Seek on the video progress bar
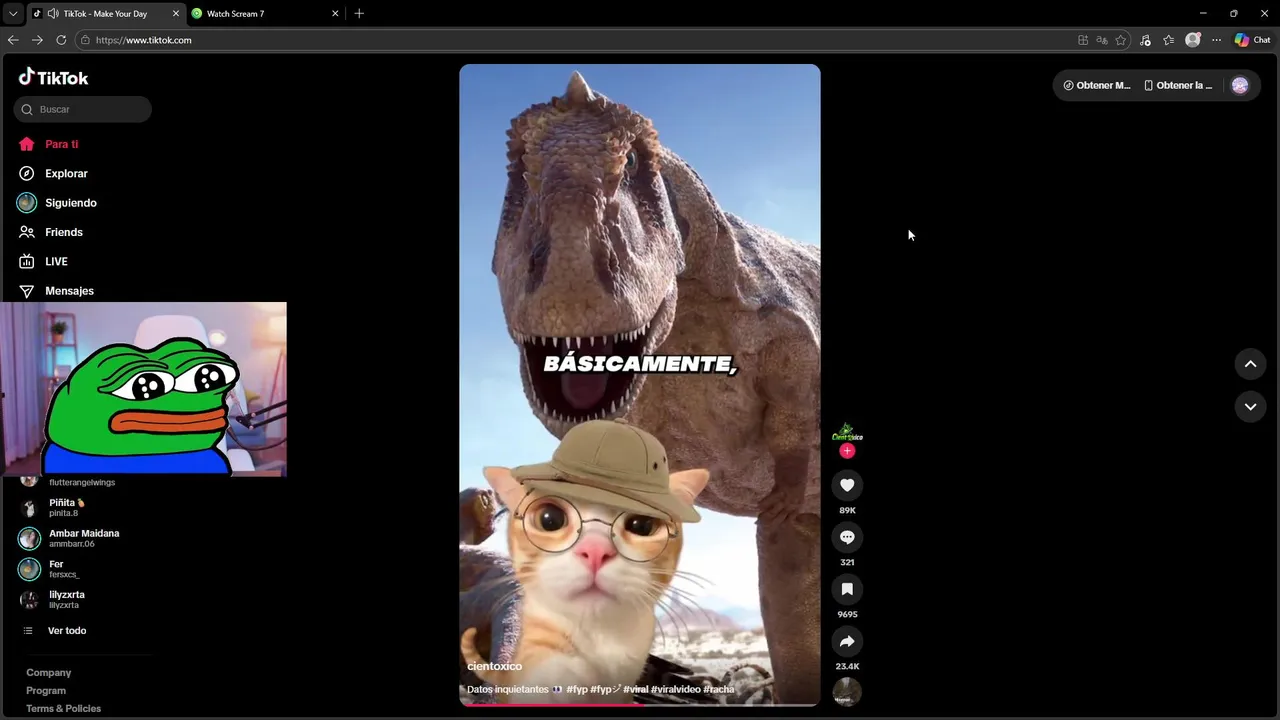 640,704
